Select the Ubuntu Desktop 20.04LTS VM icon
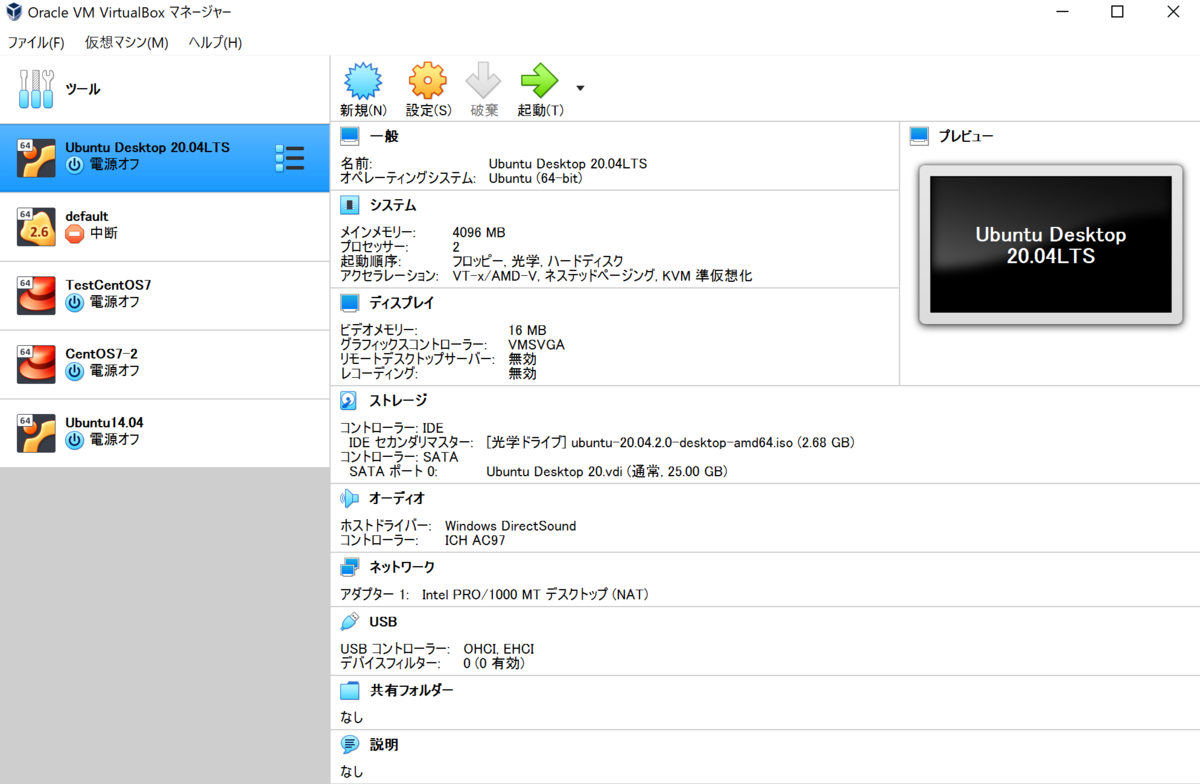This screenshot has height=784, width=1200. click(x=36, y=158)
